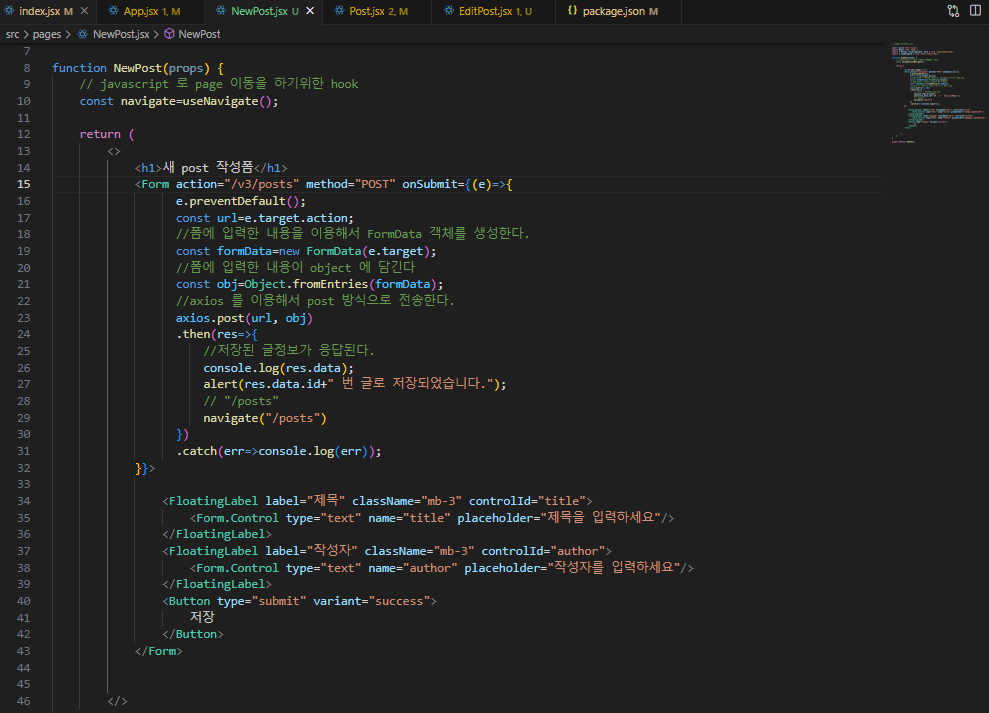Click the React icon on EditPost.jsx tab
Viewport: 989px width, 713px height.
click(449, 11)
